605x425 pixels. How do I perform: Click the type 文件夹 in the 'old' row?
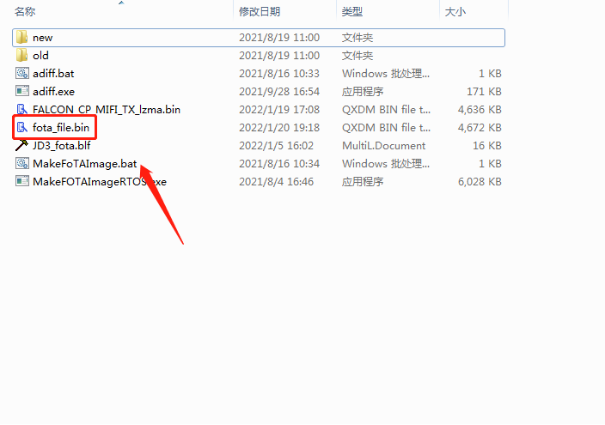pos(357,55)
